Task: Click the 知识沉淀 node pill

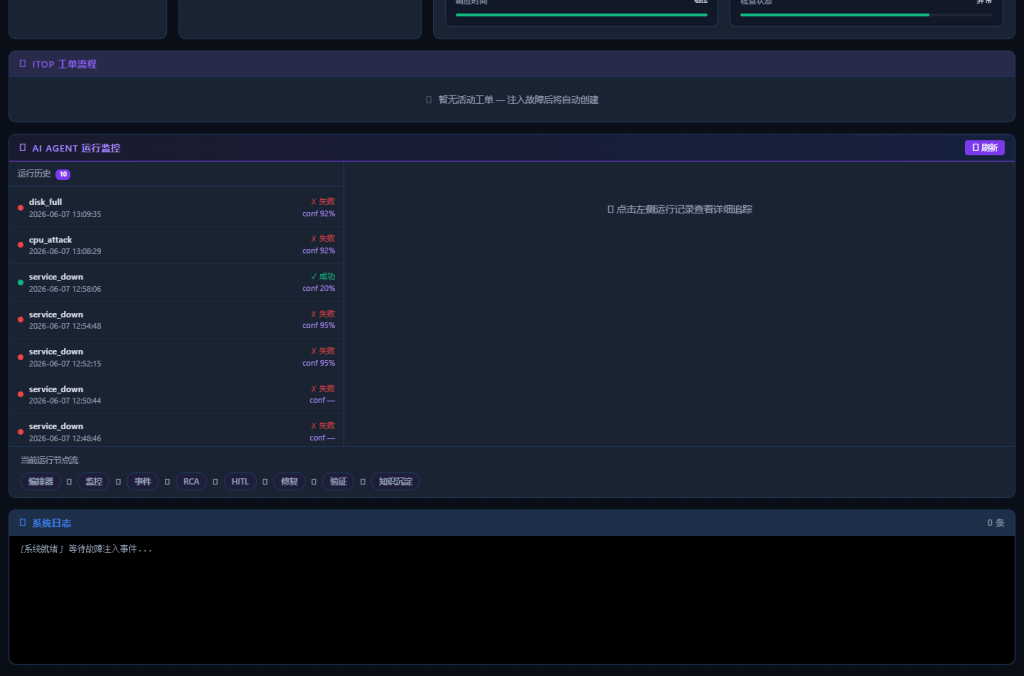Action: 395,481
